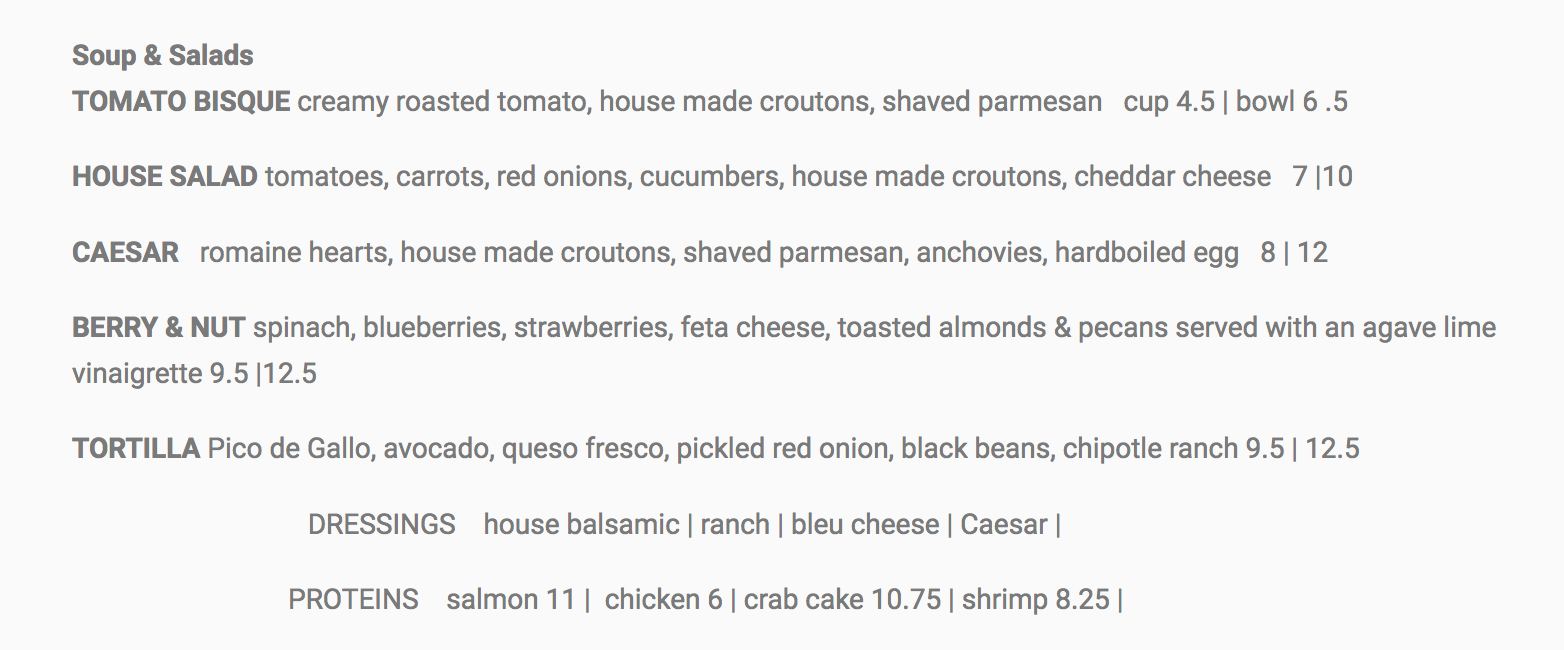Click the bowl 6 .5 price text

[x=1292, y=101]
